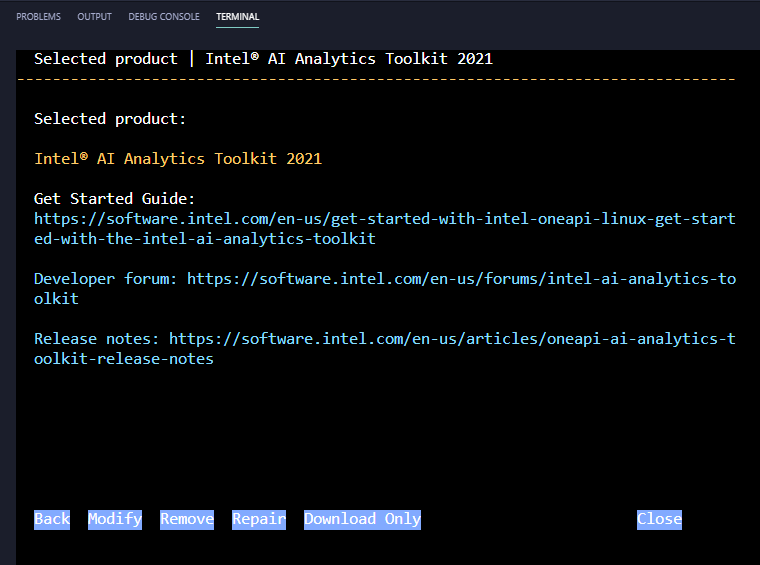Screen dimensions: 760x565
Task: Open the OUTPUT tab
Action: point(95,16)
